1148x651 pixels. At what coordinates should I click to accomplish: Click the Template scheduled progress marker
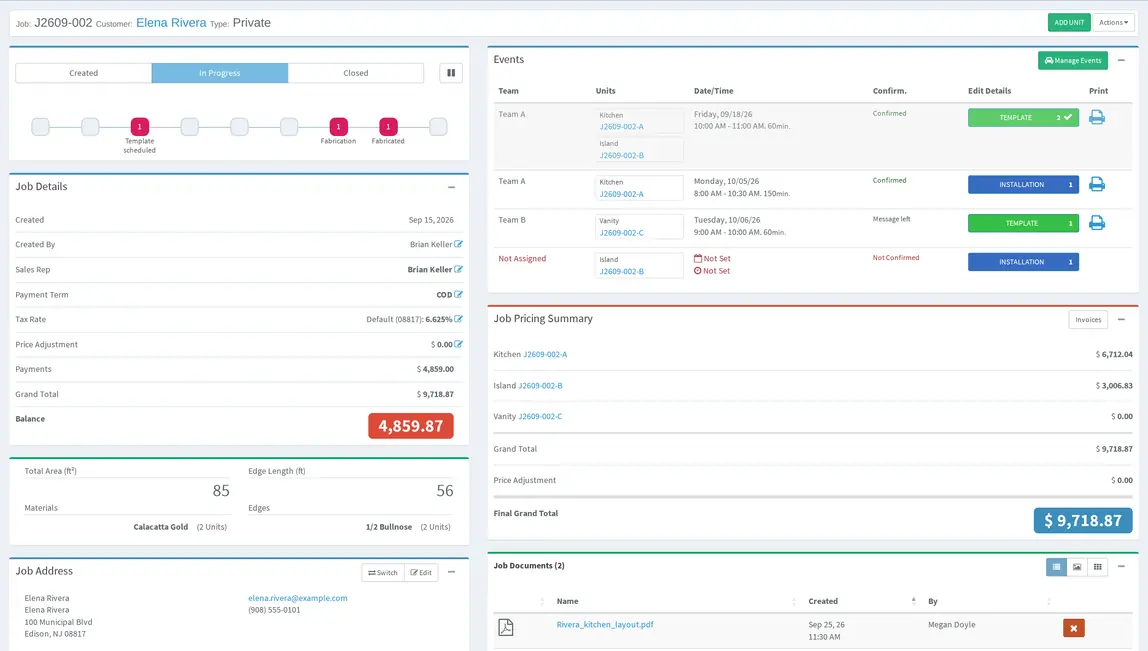tap(139, 127)
